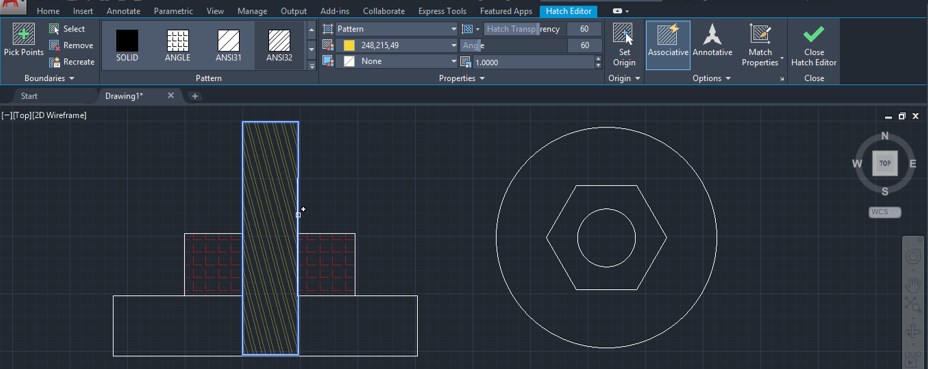Open the Insert ribbon tab
Viewport: 928px width, 369px height.
point(83,11)
